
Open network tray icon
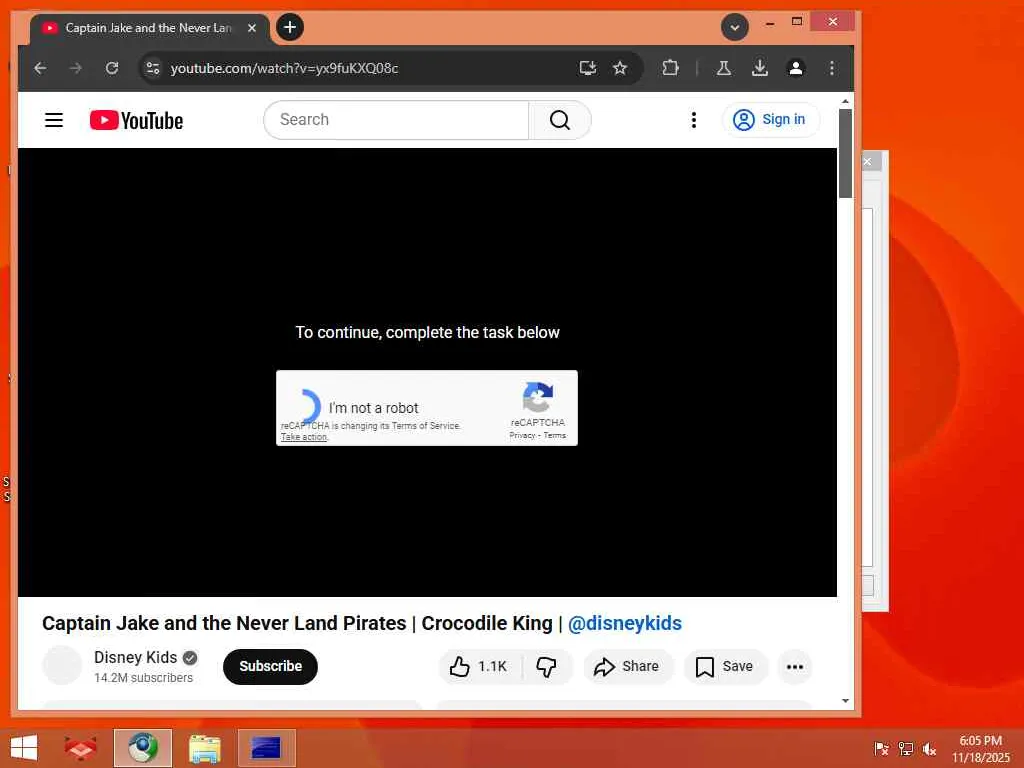[905, 748]
